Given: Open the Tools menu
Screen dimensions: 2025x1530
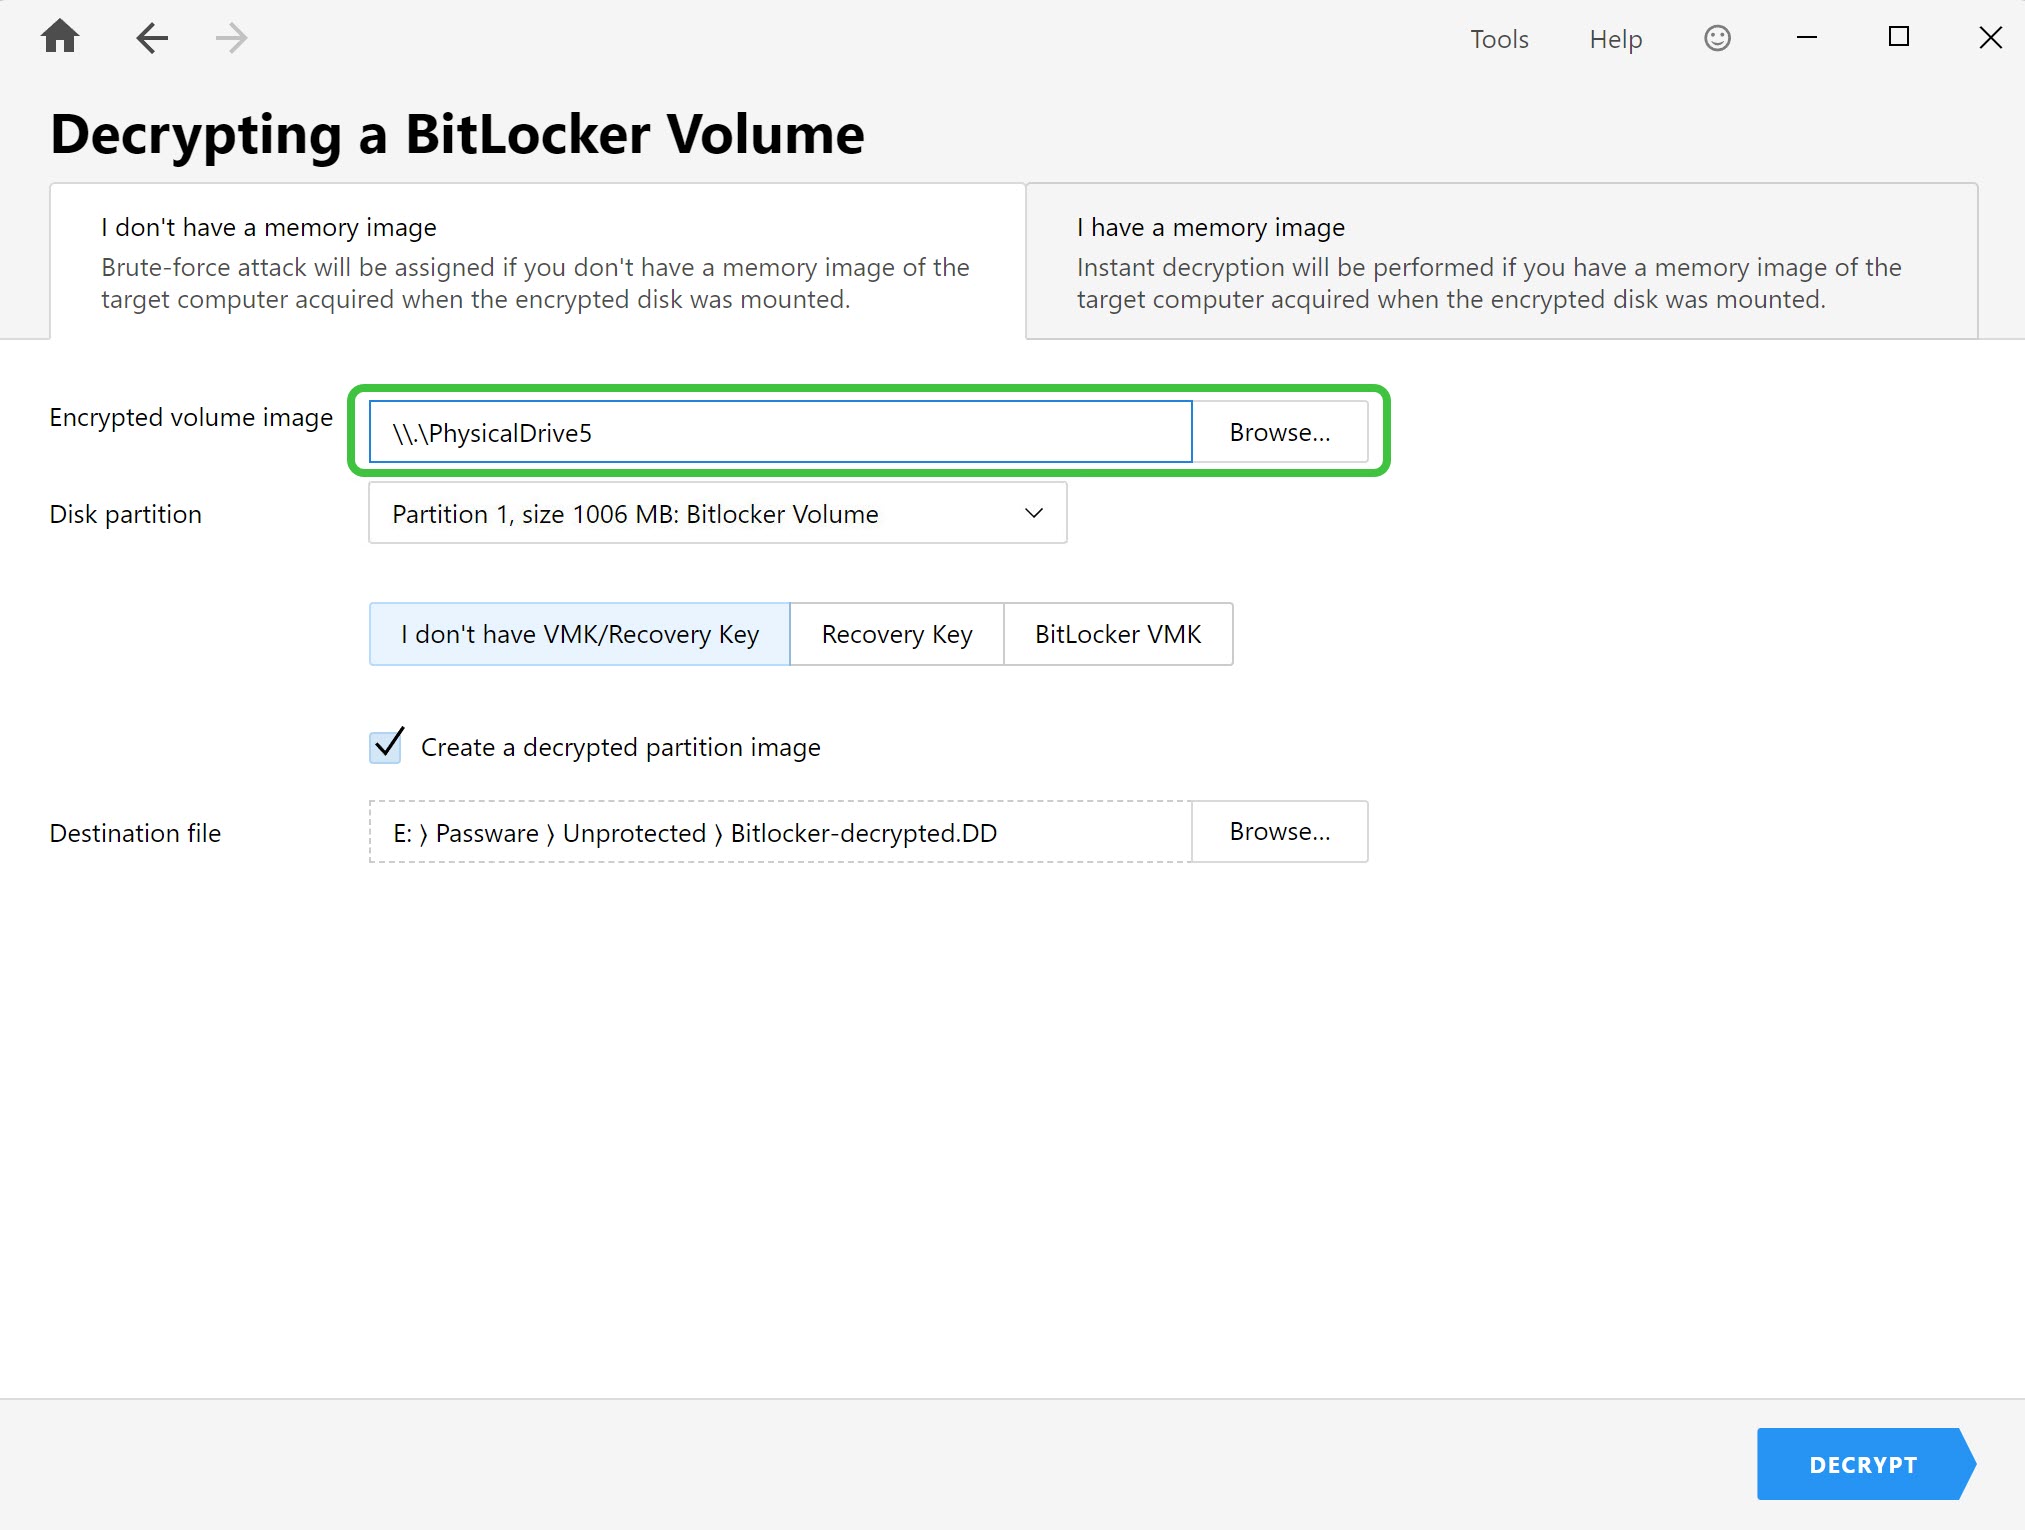Looking at the screenshot, I should pos(1499,39).
